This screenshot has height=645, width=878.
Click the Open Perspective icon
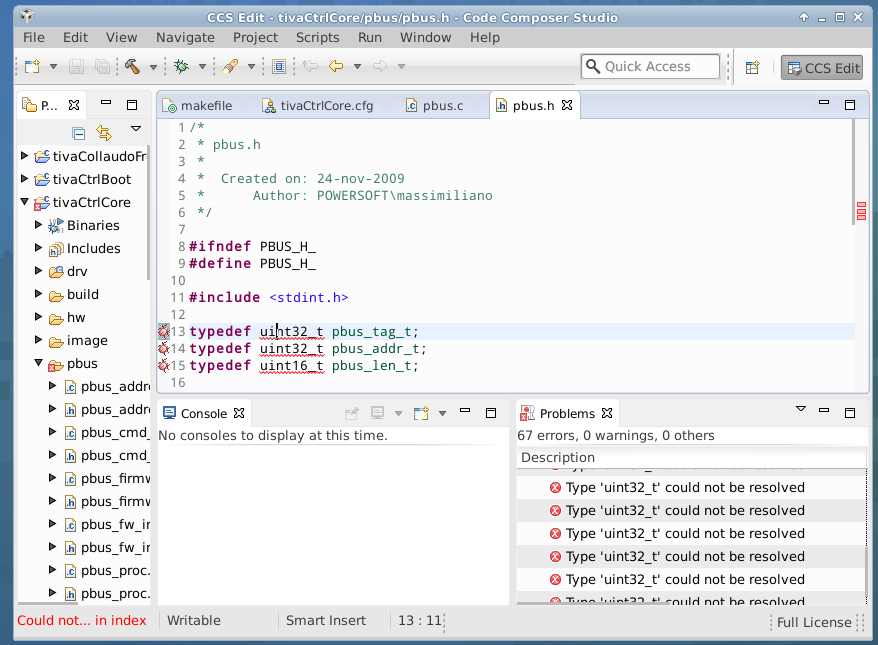[752, 68]
